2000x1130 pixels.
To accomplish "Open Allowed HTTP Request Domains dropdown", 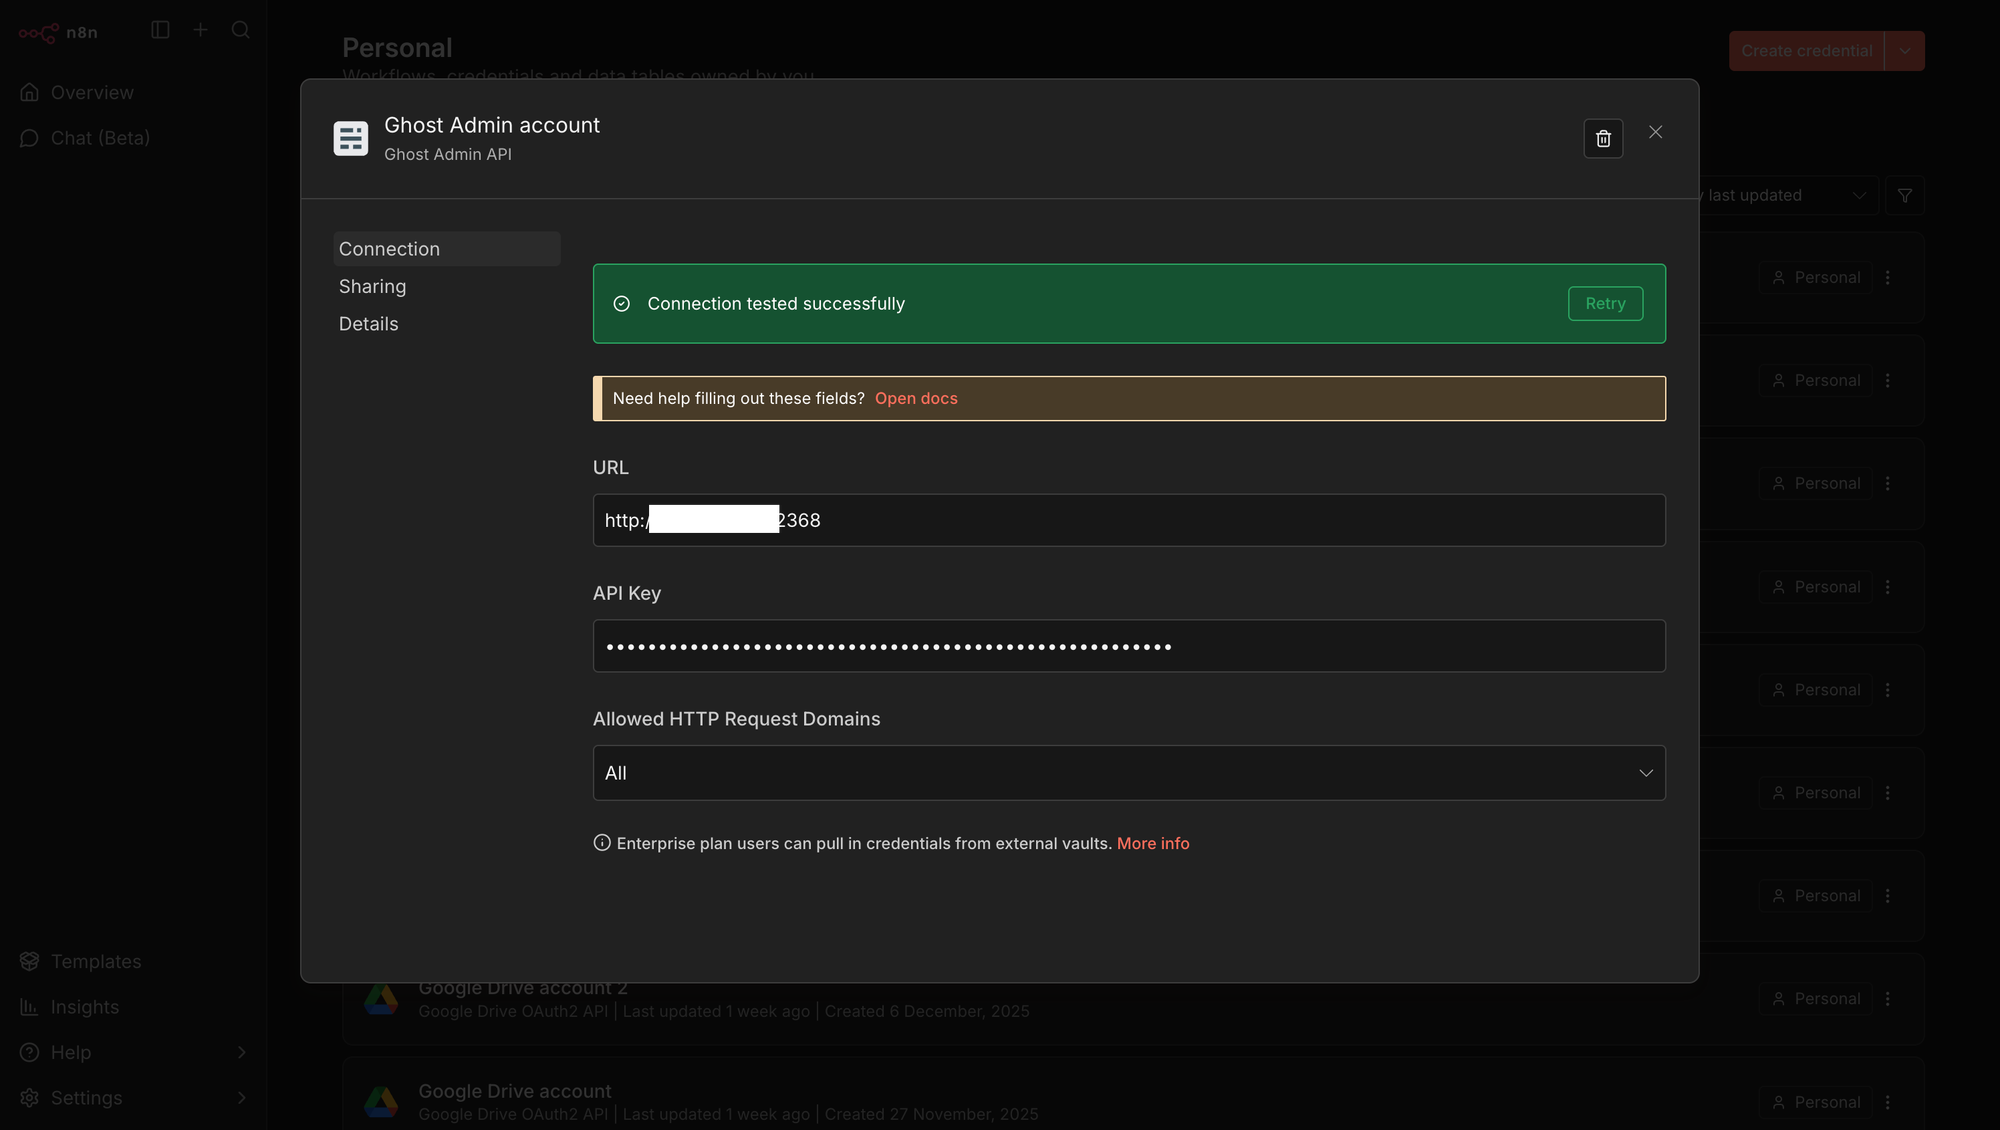I will [1128, 773].
